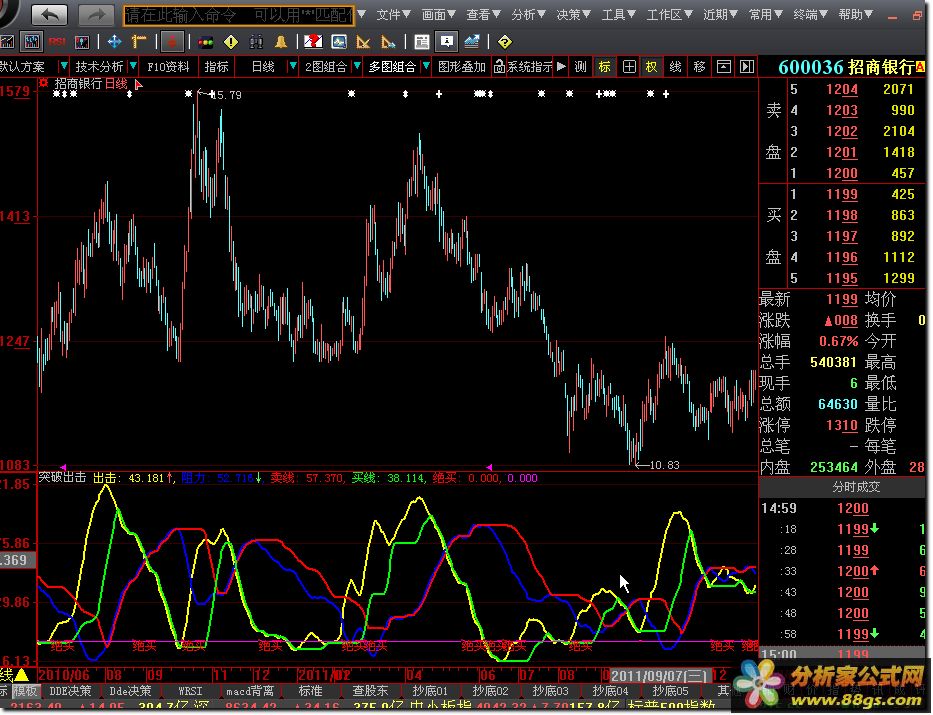Click the 图形叠加 overlay button
The width and height of the screenshot is (933, 715).
pos(462,67)
